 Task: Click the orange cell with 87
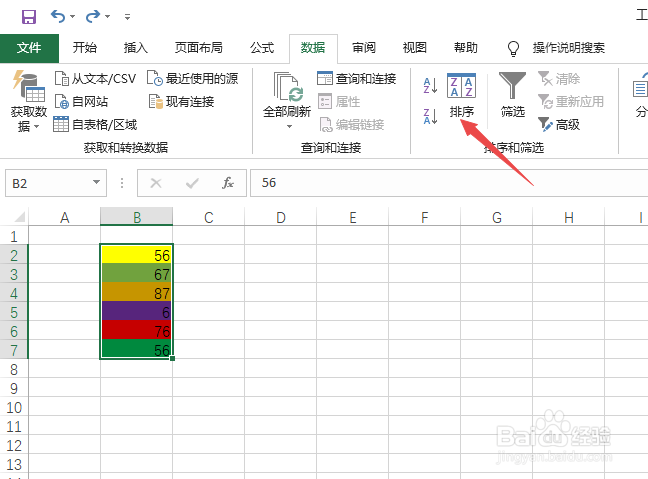click(x=136, y=293)
